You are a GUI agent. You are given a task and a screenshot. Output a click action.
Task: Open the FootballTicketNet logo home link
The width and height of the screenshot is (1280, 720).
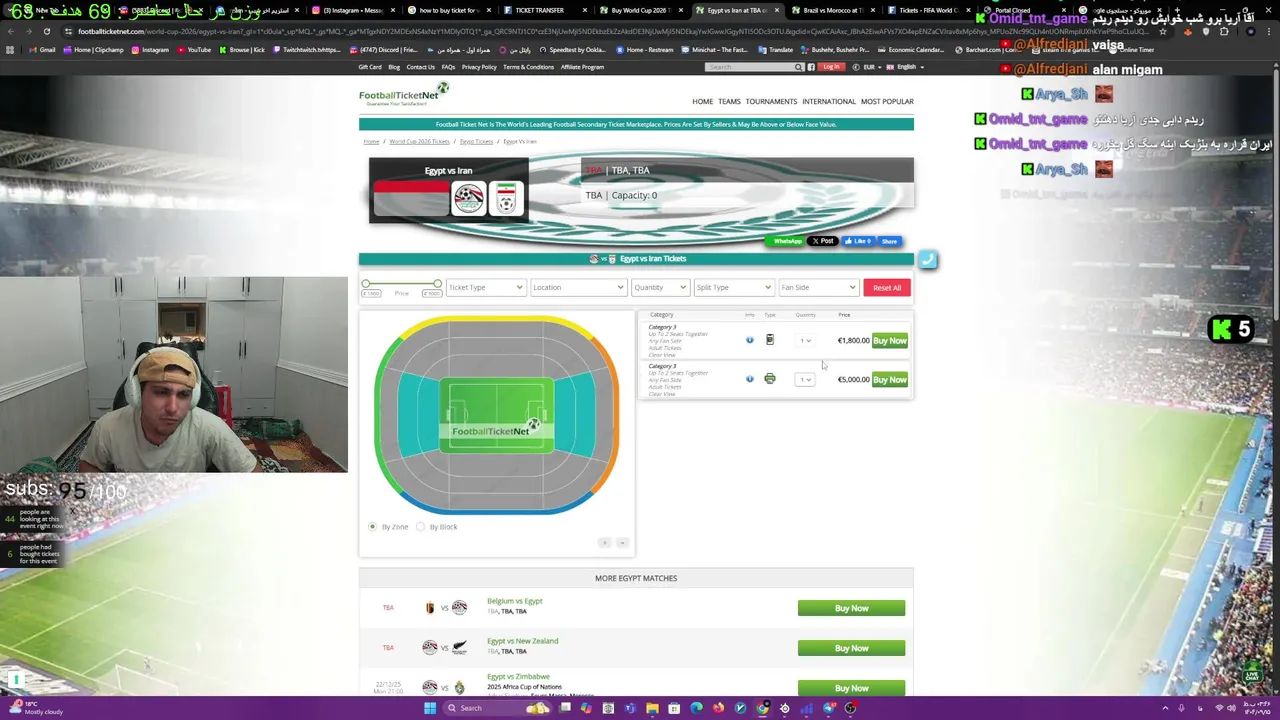click(404, 95)
